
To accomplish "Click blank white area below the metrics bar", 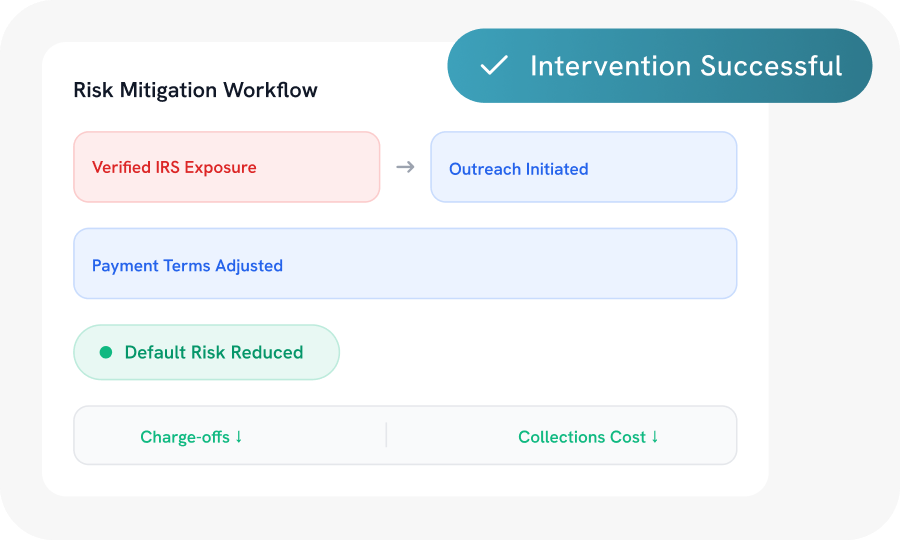I will click(x=400, y=480).
